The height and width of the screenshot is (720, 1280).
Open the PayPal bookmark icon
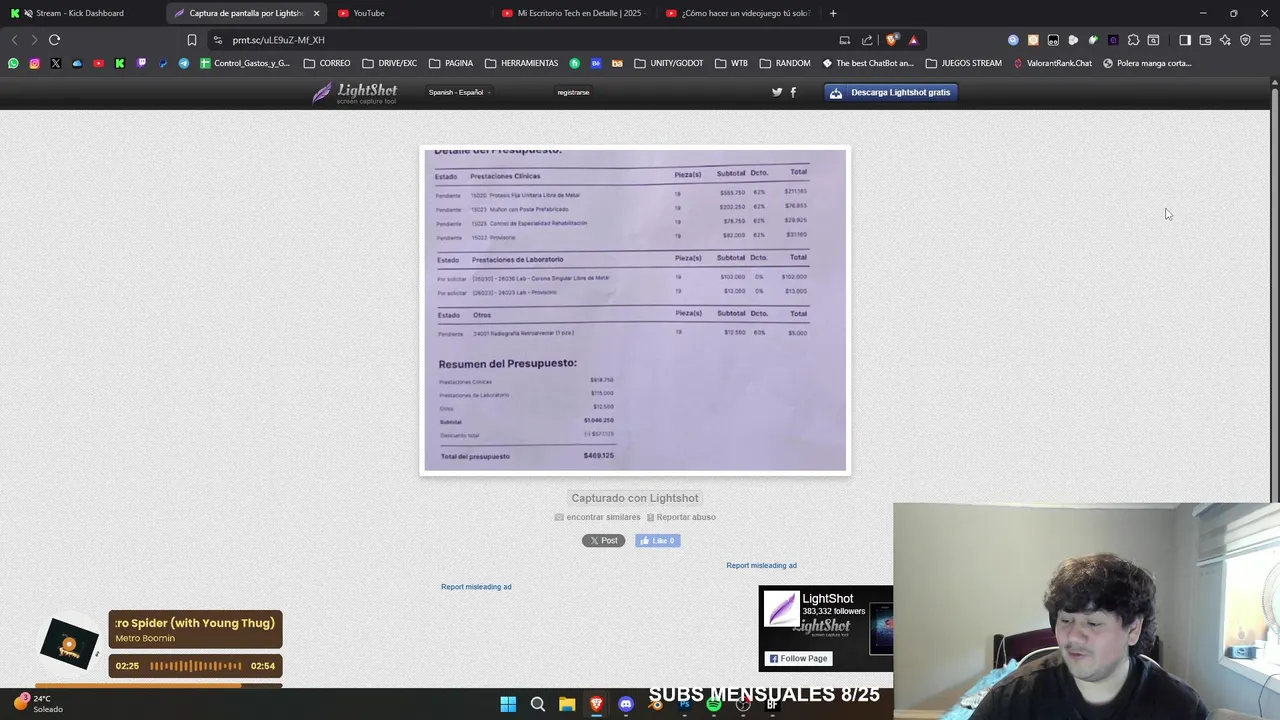pyautogui.click(x=162, y=63)
